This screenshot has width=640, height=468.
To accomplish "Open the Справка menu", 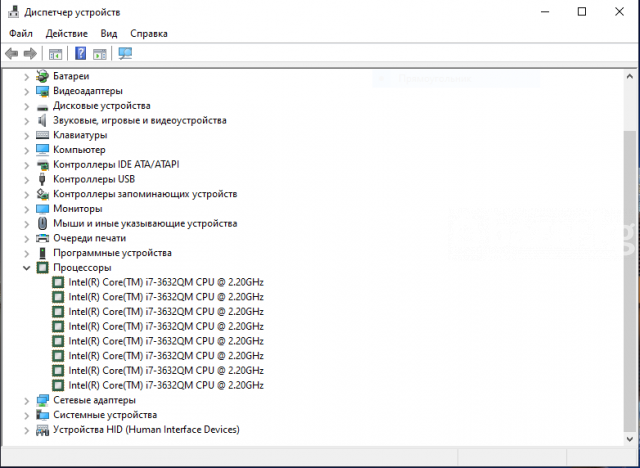I will coord(149,33).
